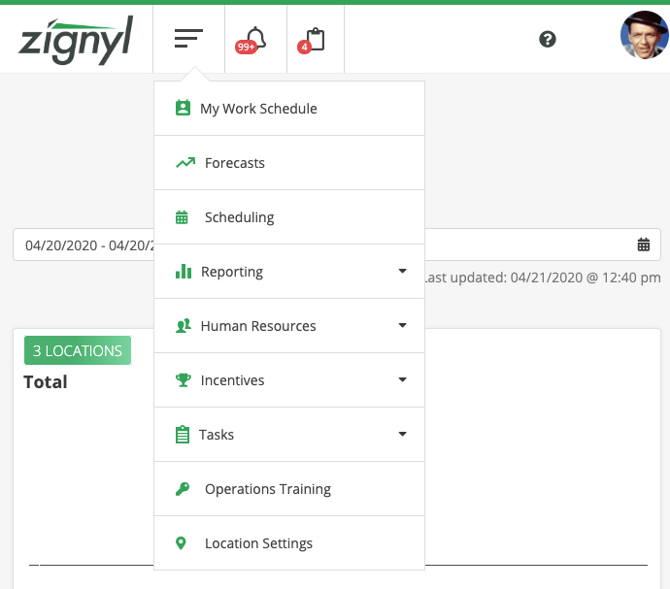Expand the Reporting submenu arrow
The height and width of the screenshot is (589, 670).
[402, 271]
